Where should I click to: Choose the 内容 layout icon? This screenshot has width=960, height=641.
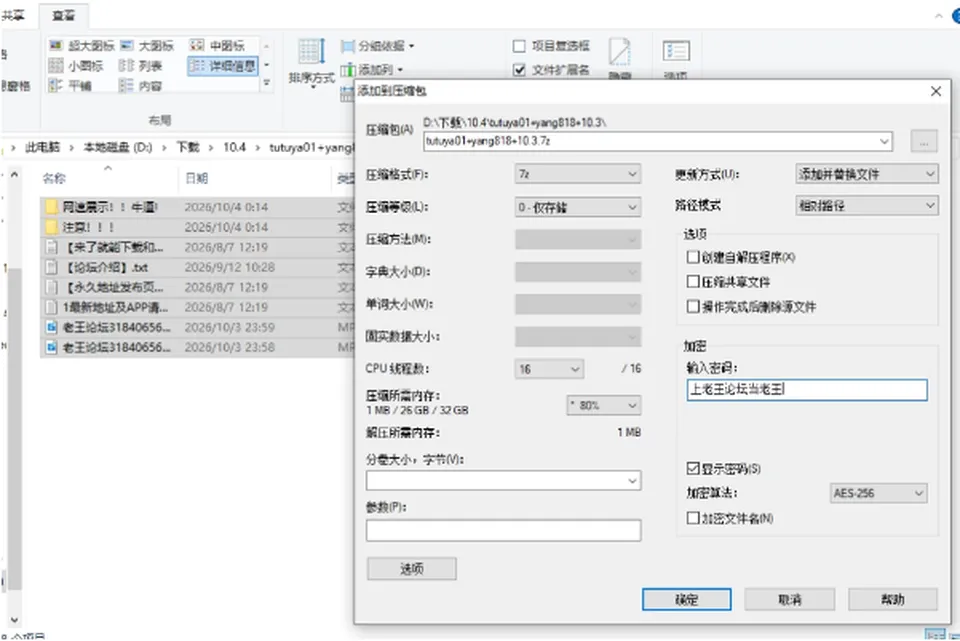127,86
